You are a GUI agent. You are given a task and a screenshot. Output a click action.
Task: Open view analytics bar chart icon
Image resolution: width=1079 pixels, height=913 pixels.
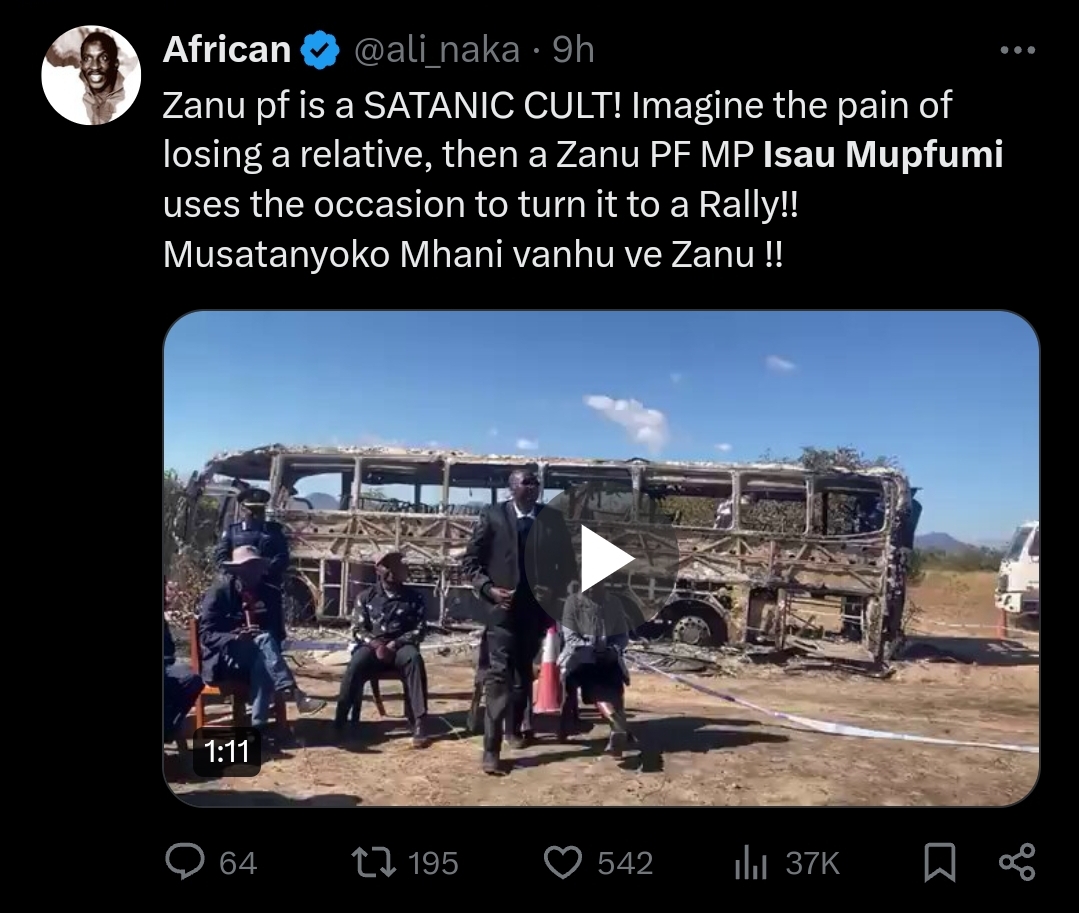(x=751, y=862)
